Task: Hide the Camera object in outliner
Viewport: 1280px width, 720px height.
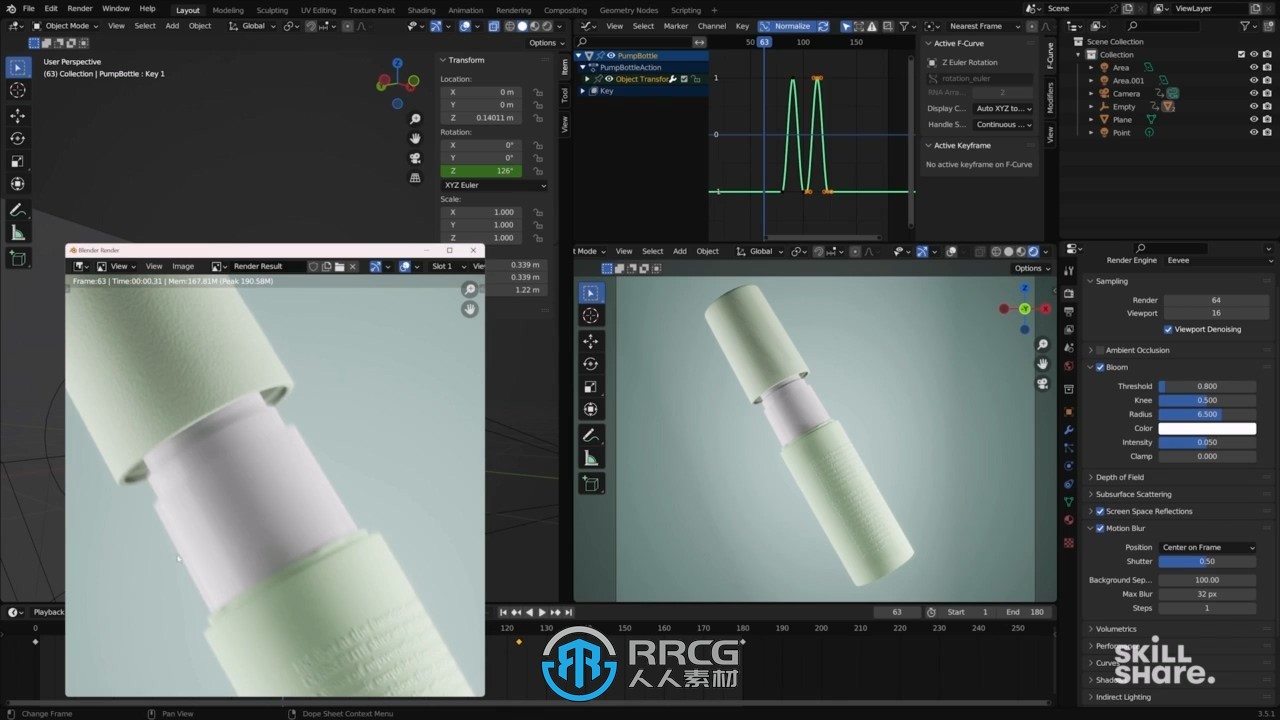Action: (x=1254, y=93)
